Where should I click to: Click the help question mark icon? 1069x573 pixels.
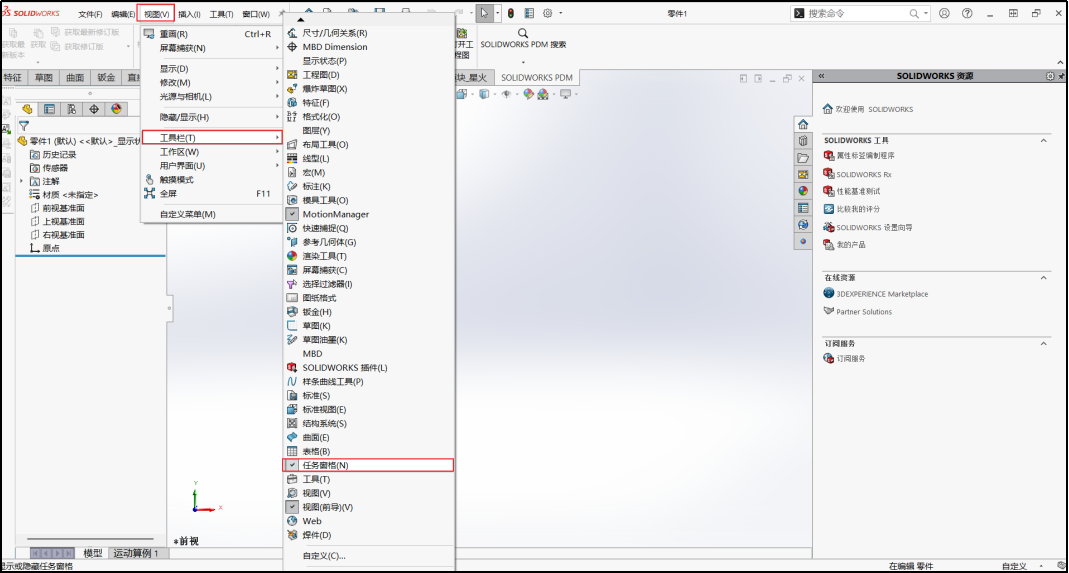tap(967, 13)
